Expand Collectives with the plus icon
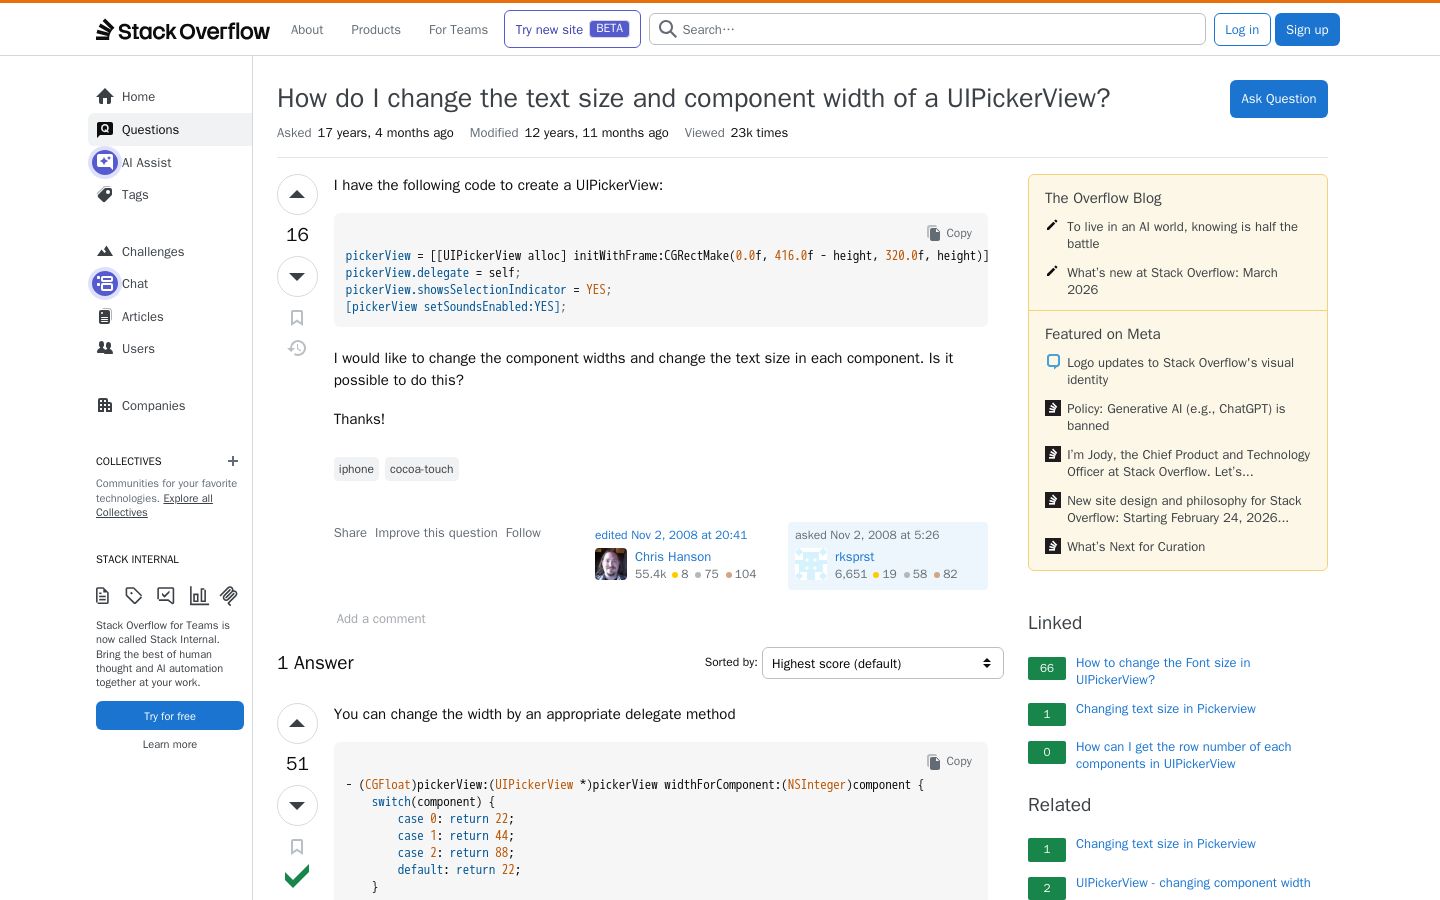The width and height of the screenshot is (1440, 900). click(233, 461)
